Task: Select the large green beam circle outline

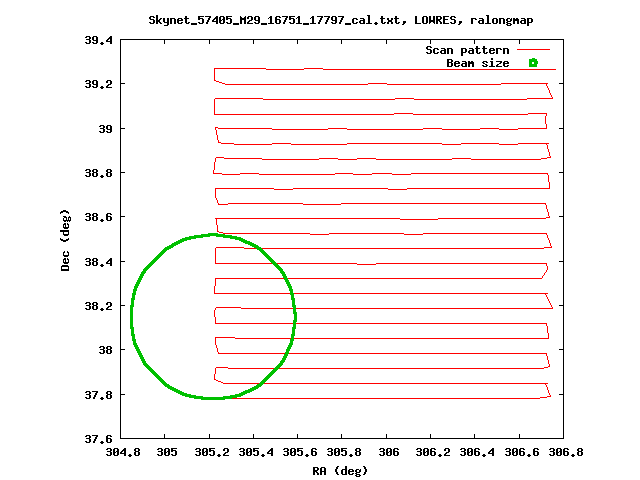Action: [213, 316]
